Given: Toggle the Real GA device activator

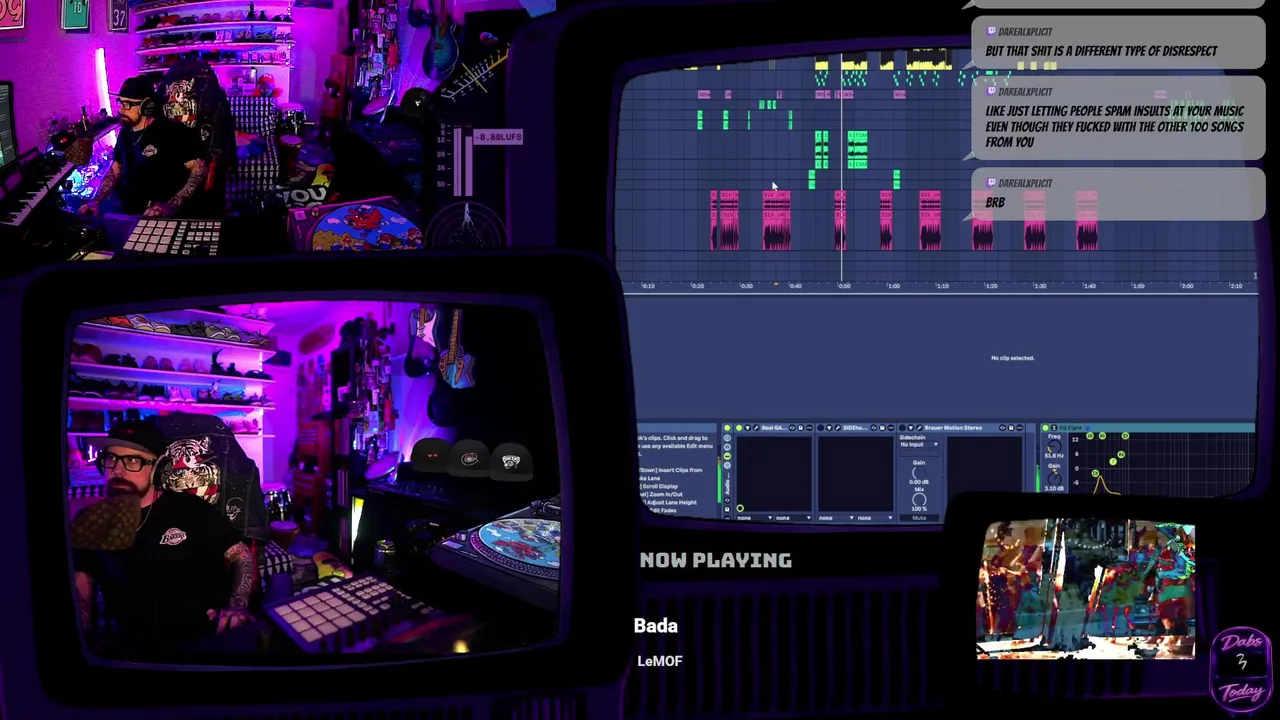Looking at the screenshot, I should [739, 428].
